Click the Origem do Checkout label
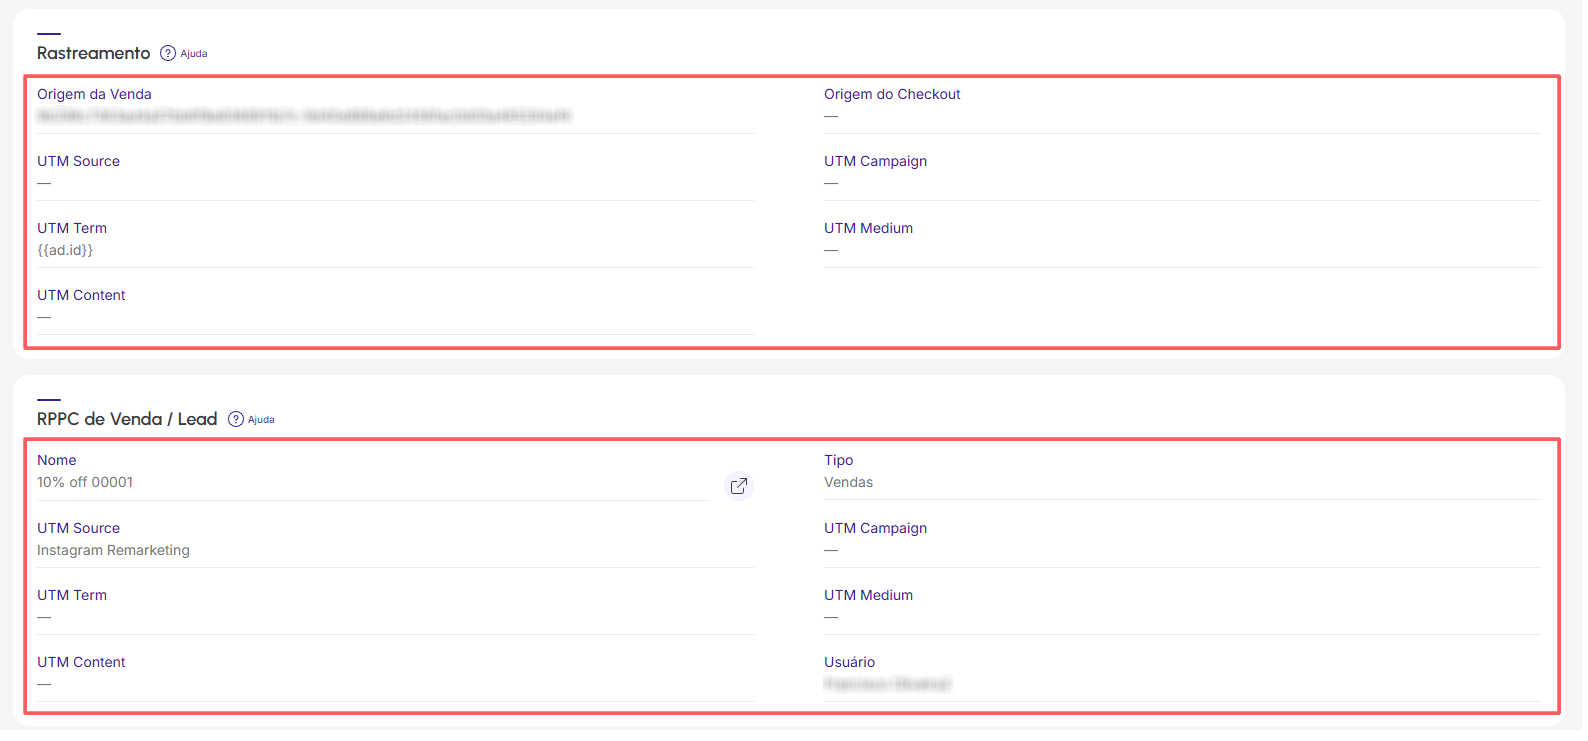 click(892, 94)
